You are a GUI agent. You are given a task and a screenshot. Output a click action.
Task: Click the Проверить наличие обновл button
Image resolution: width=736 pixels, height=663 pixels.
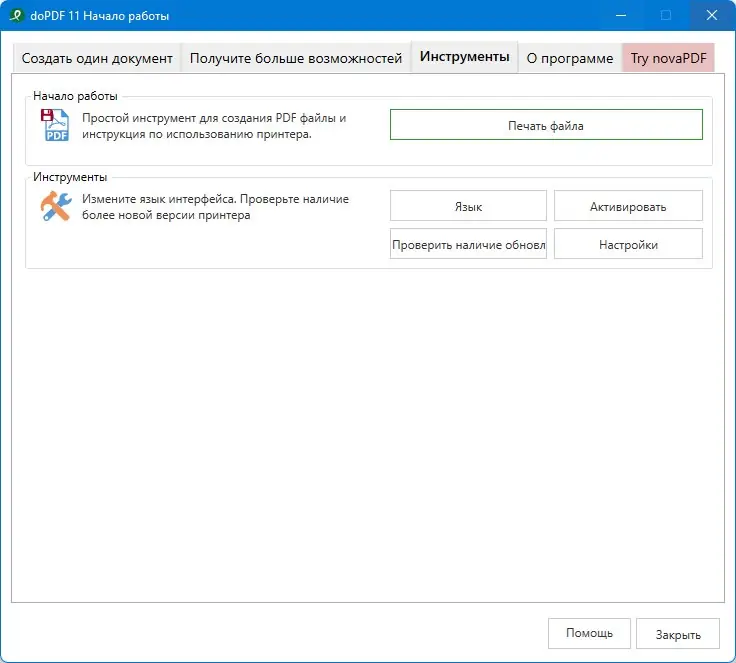468,244
